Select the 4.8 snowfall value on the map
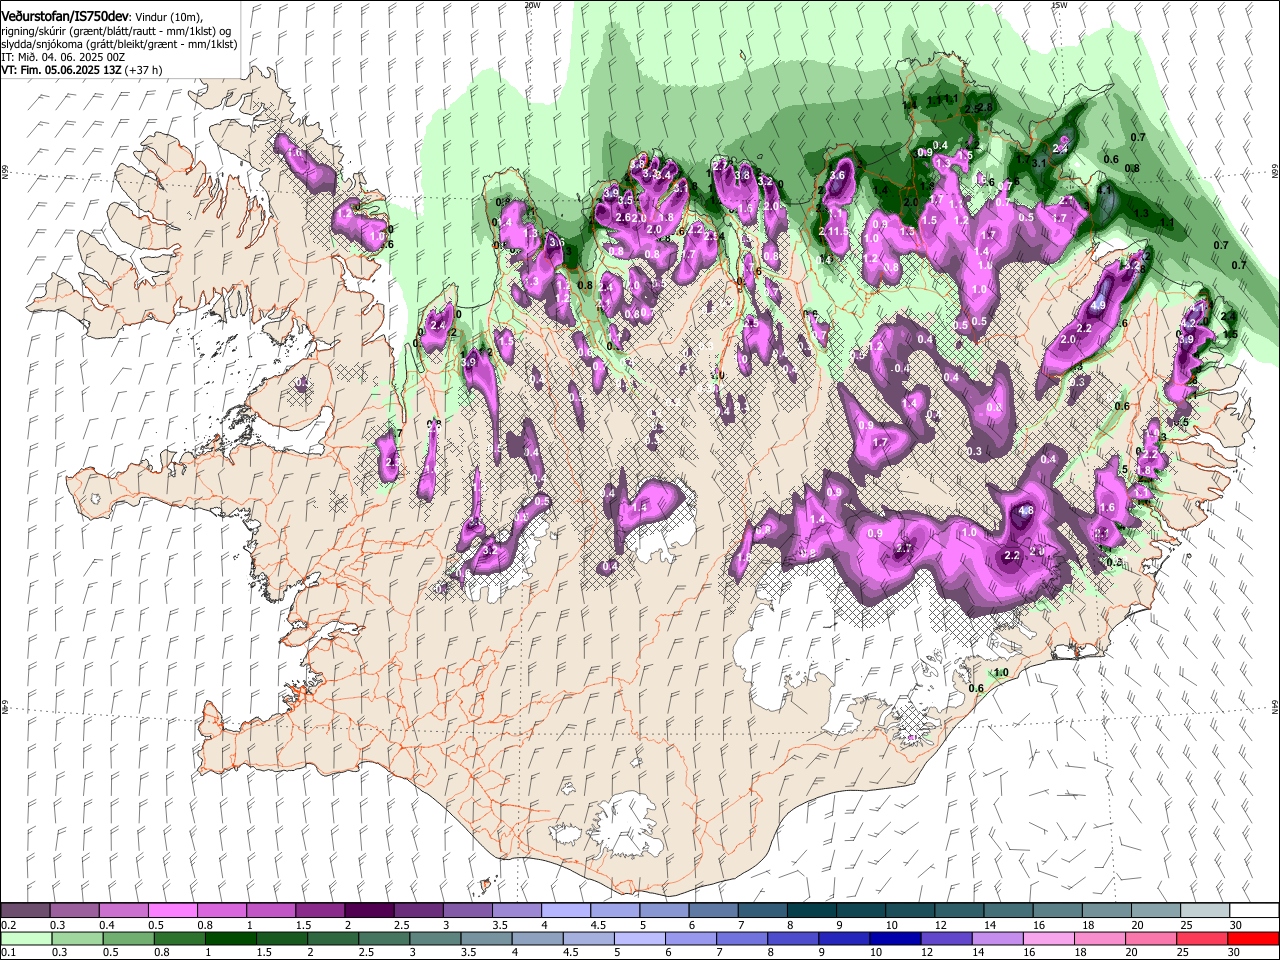This screenshot has width=1280, height=960. point(1025,511)
